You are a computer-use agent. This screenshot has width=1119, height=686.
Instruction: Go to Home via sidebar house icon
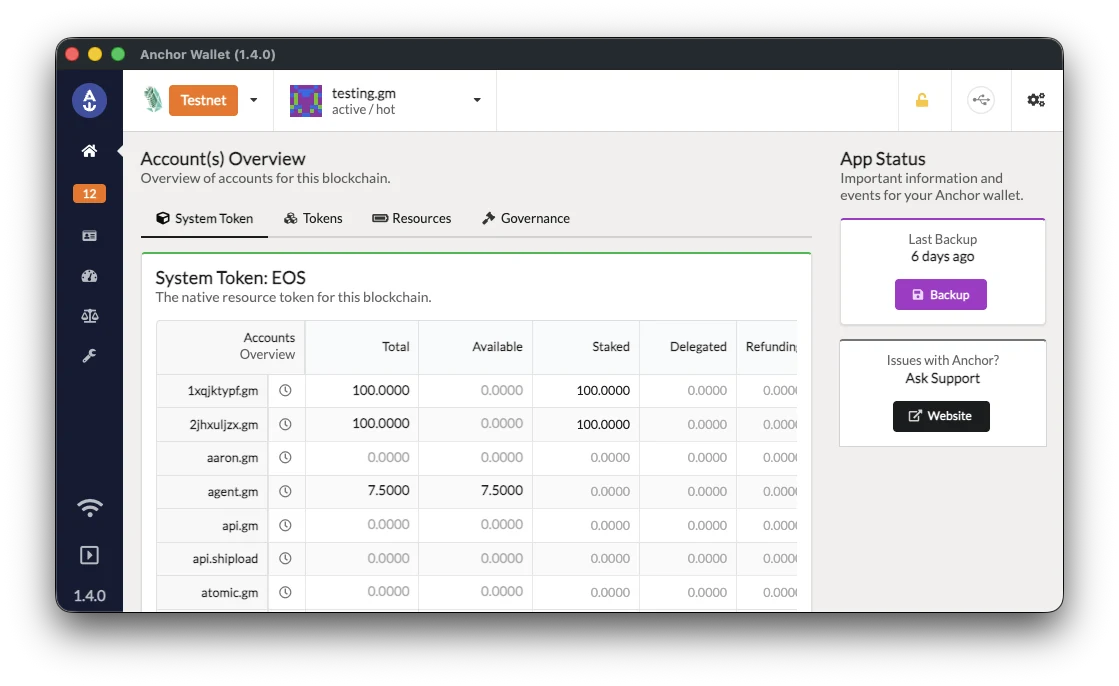click(x=89, y=151)
